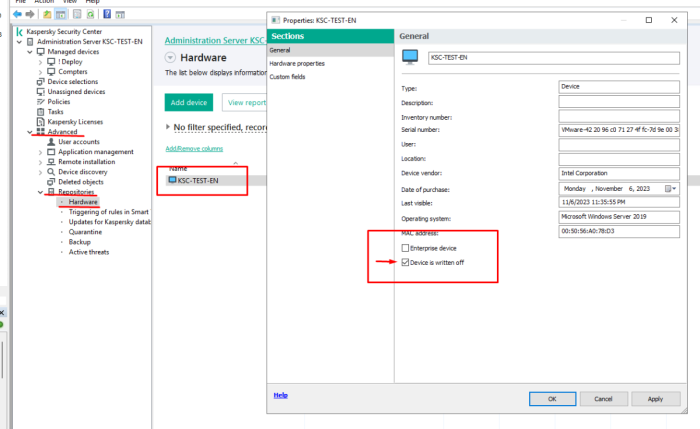Click the green Refresh toolbar icon
The height and width of the screenshot is (429, 700).
[90, 14]
